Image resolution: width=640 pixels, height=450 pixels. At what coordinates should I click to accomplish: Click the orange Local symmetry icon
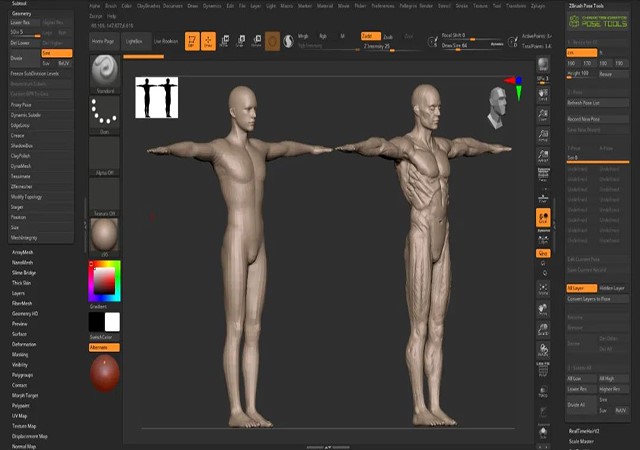click(x=543, y=218)
